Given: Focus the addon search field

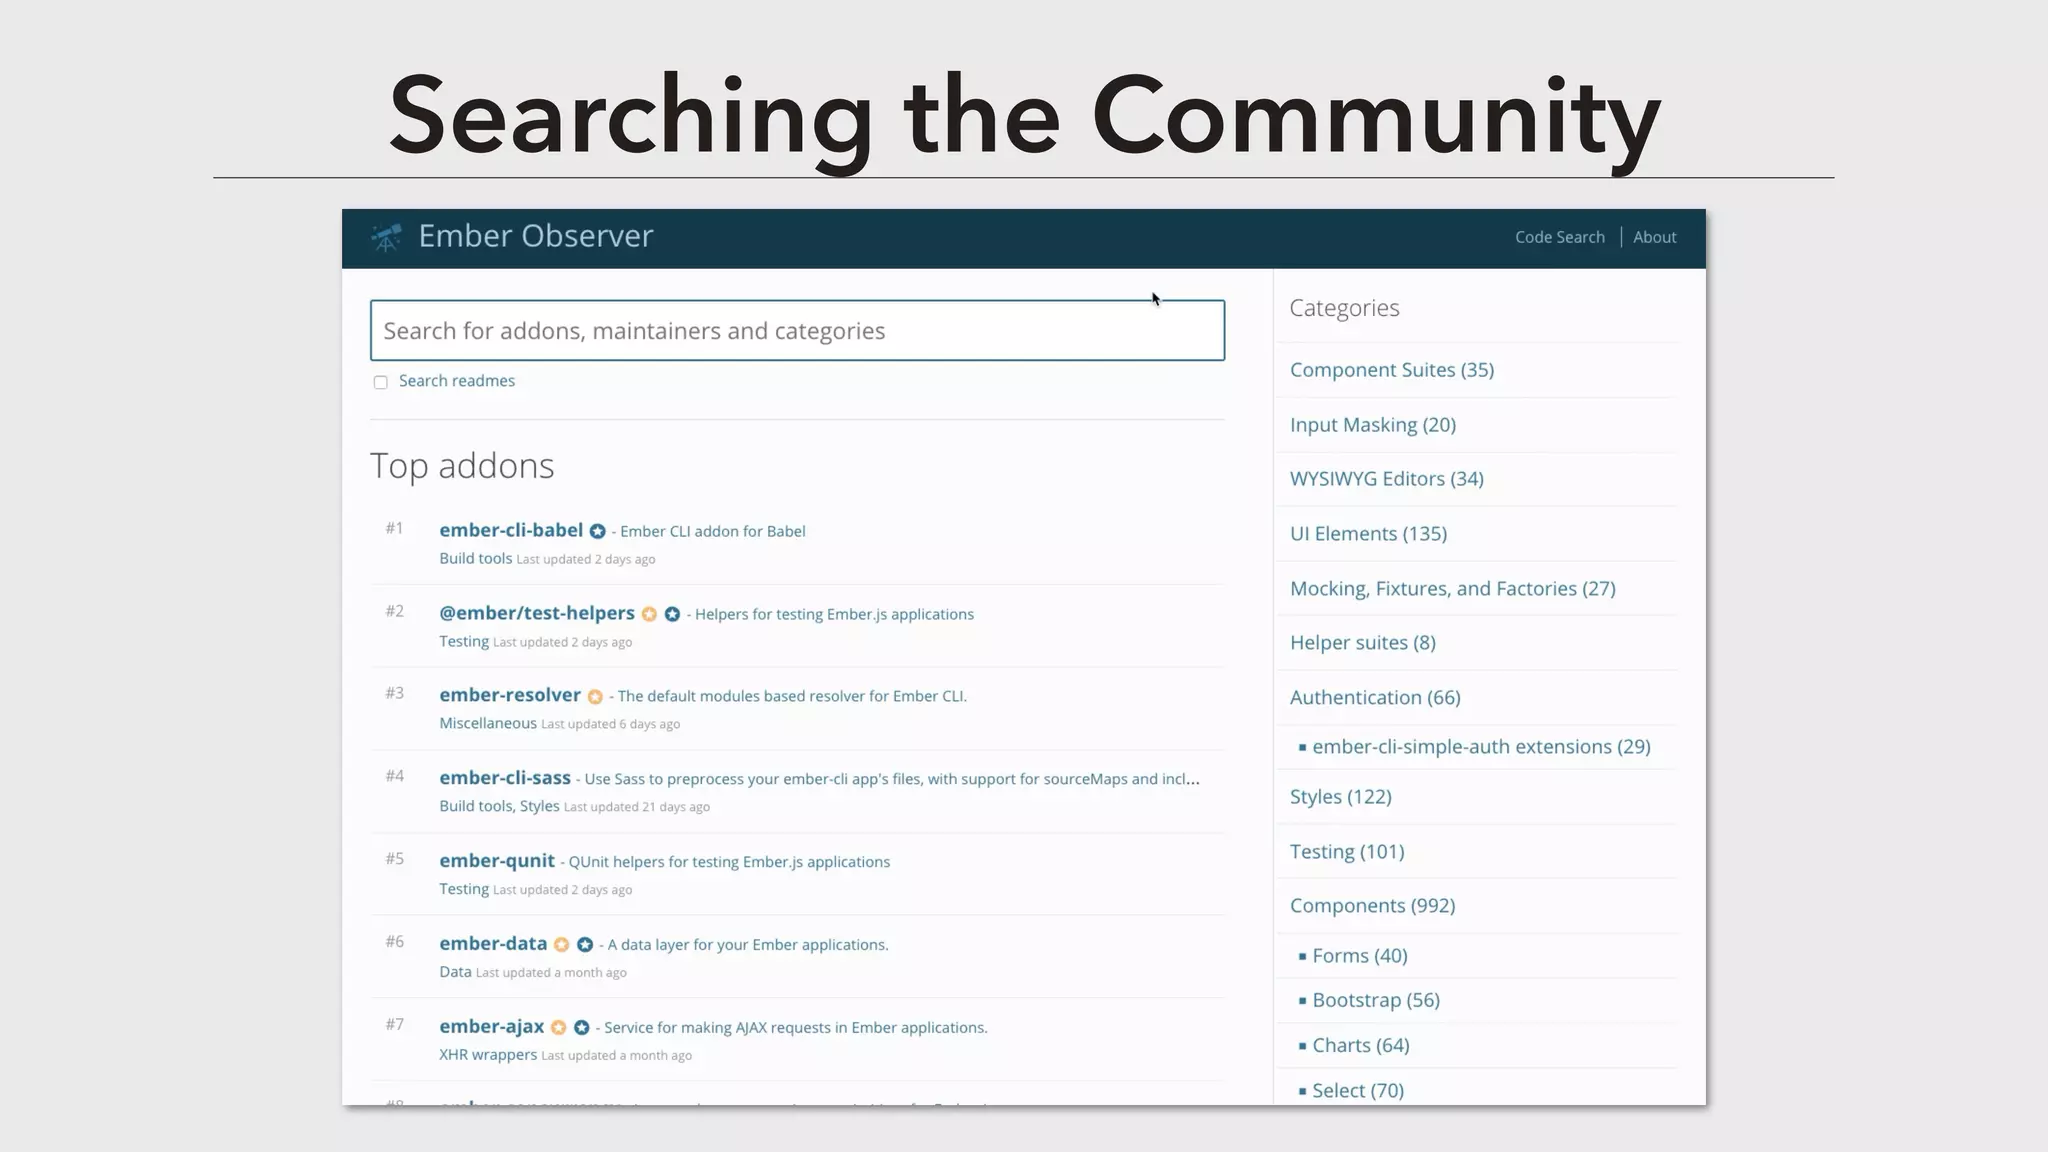Looking at the screenshot, I should pos(797,331).
